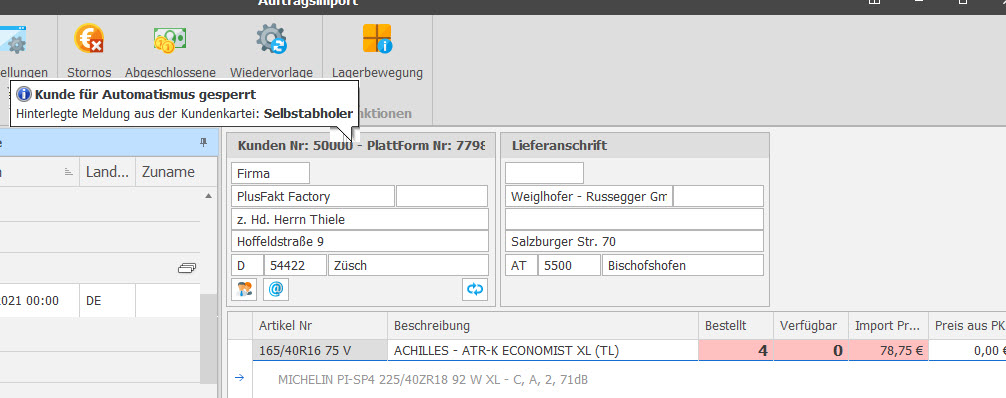Screen dimensions: 1006x398
Task: Edit customer country code D field
Action: (247, 265)
